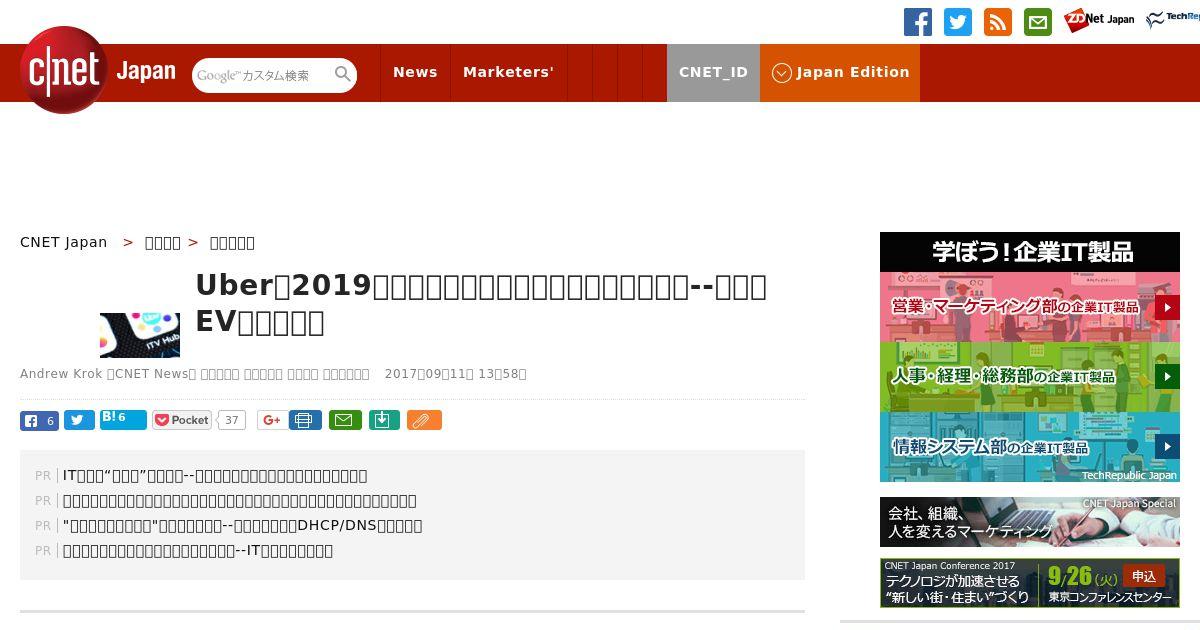Tweet the article via Twitter share button
The image size is (1200, 630).
79,421
